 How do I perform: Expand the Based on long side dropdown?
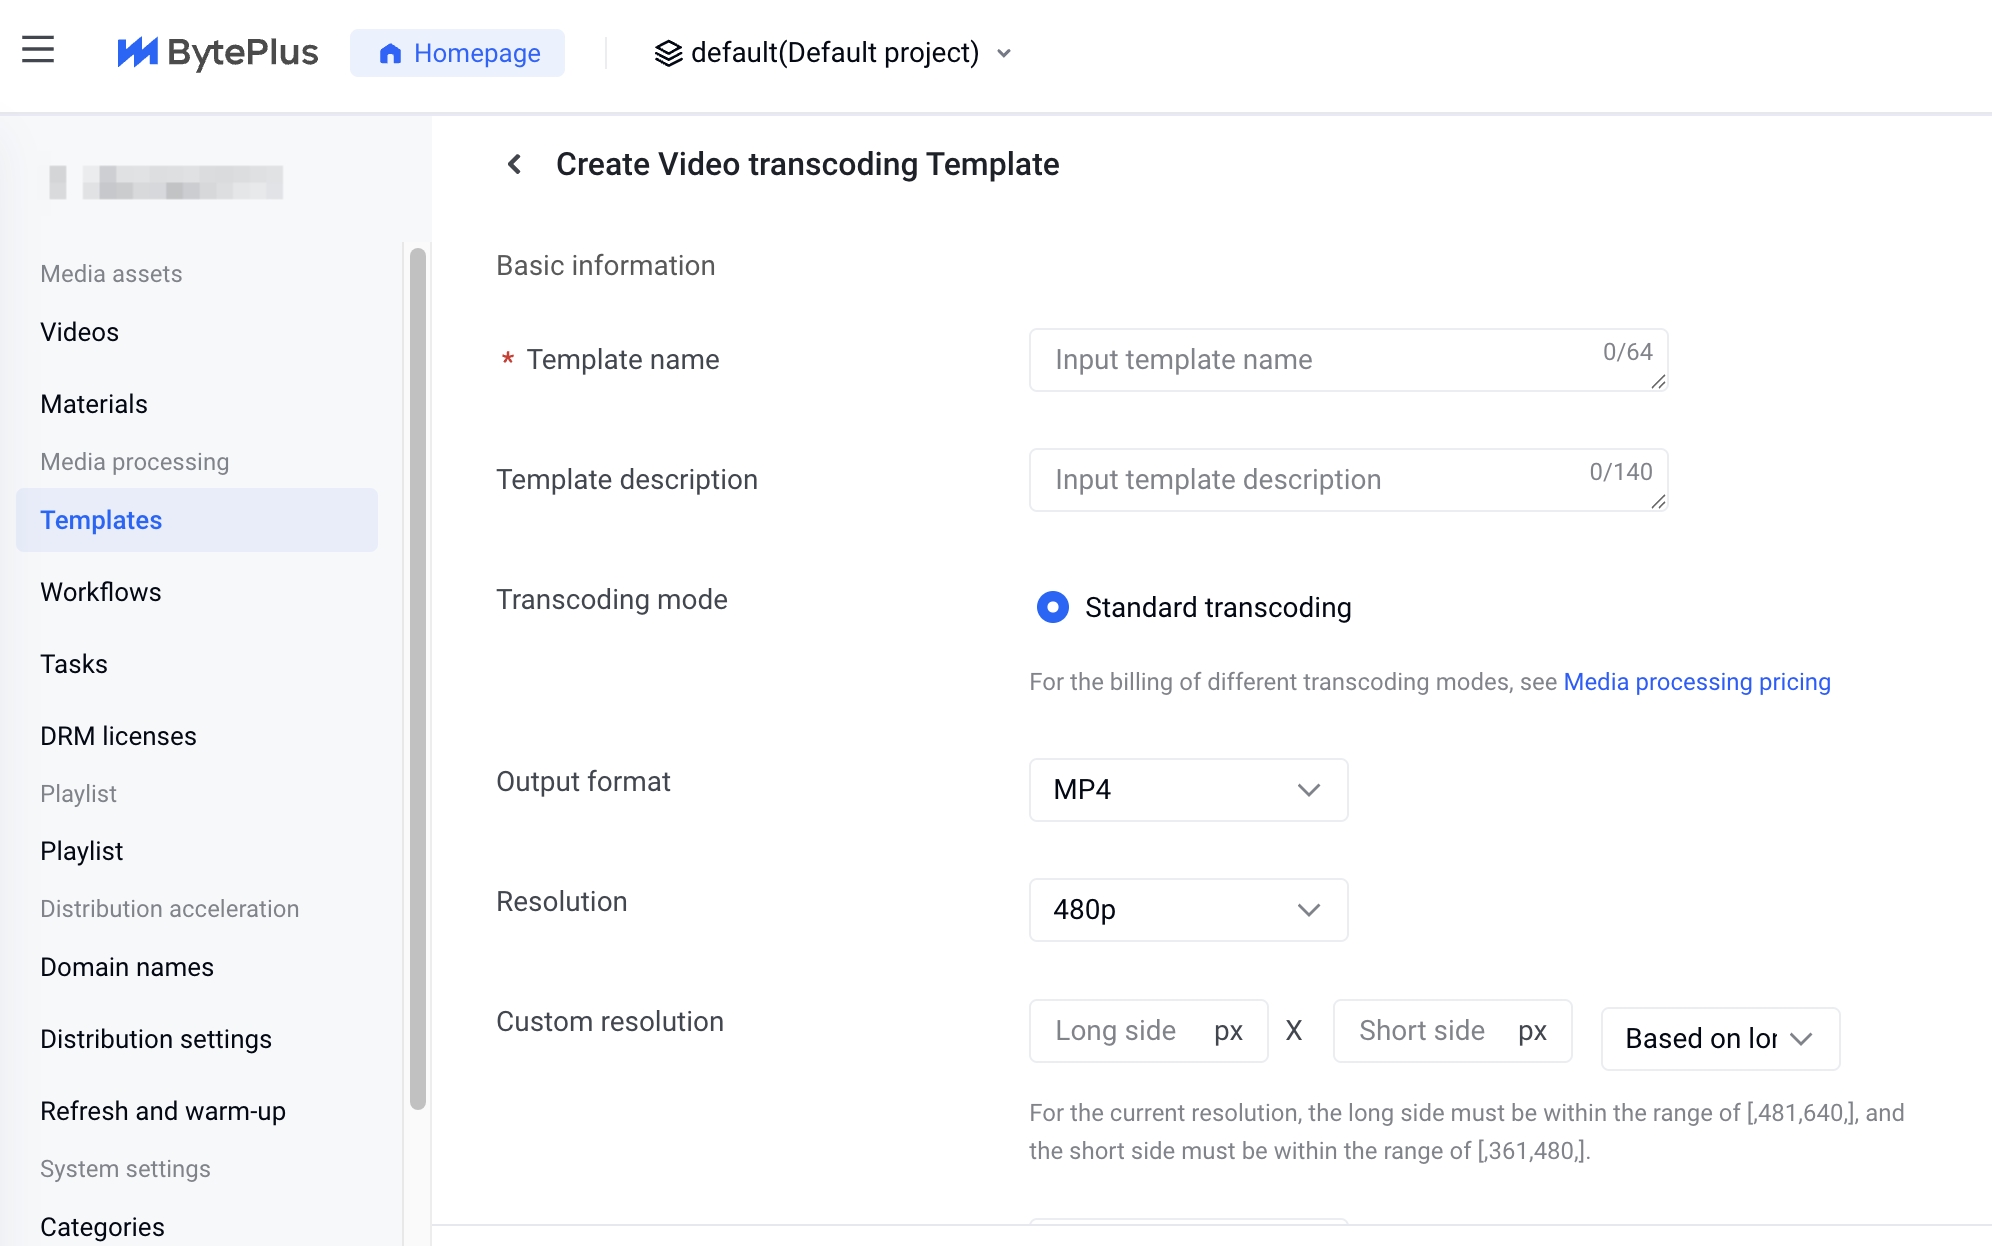pos(1720,1039)
